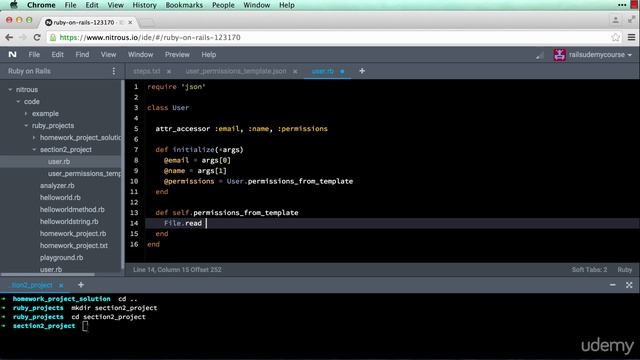640x360 pixels.
Task: Collapse the ruby_projects folder
Action: (x=26, y=126)
